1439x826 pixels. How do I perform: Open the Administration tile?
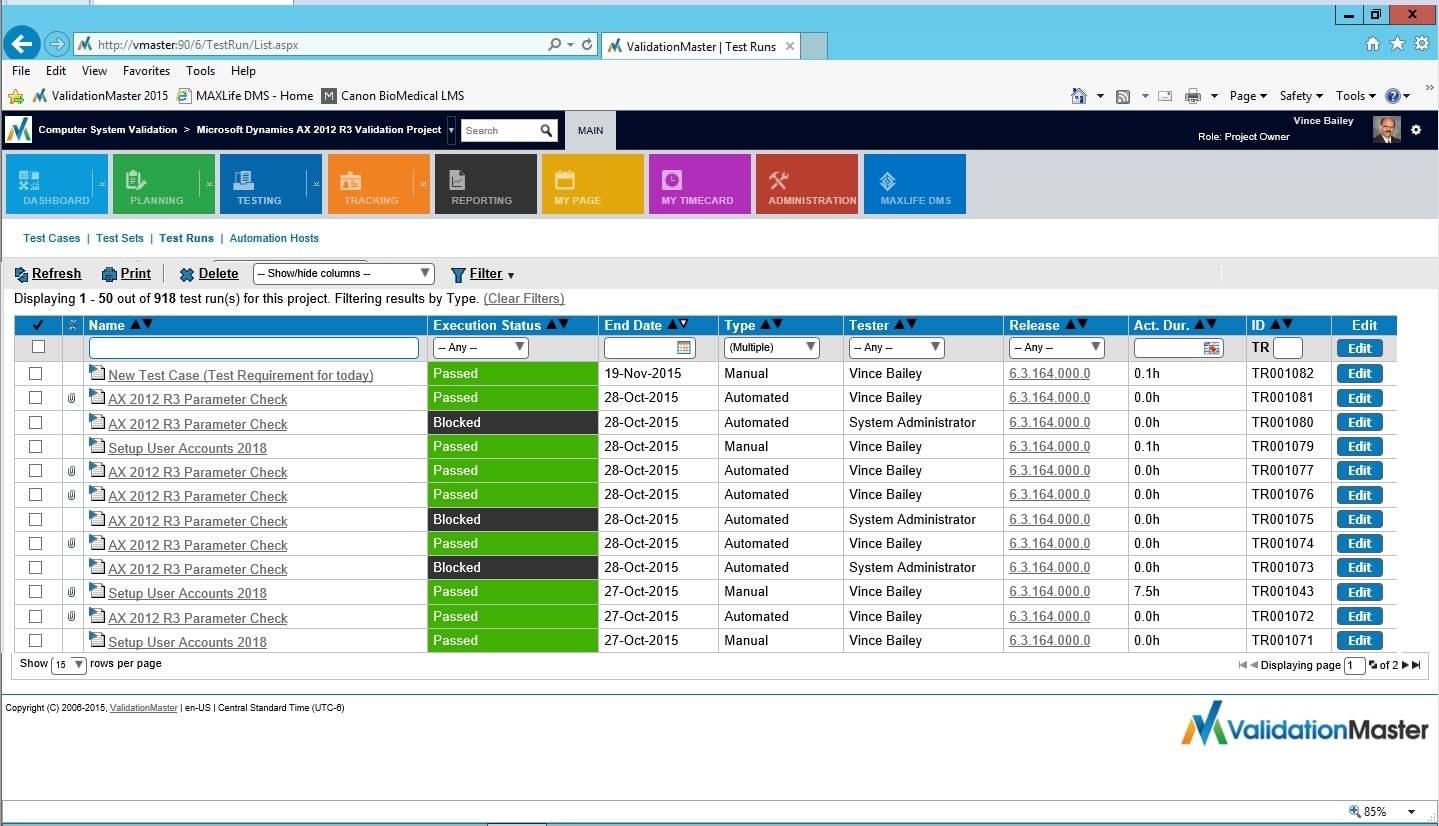[x=807, y=184]
